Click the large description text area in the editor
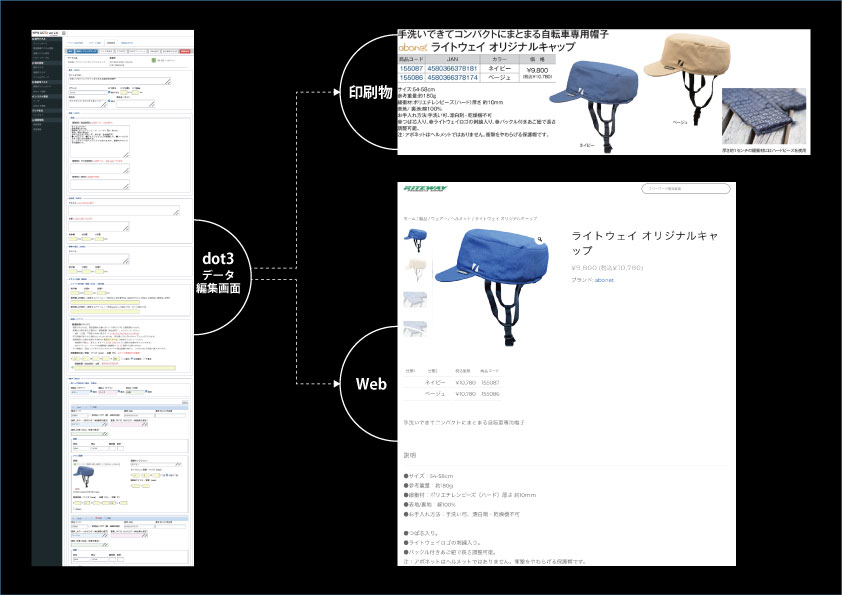The image size is (842, 595). tap(100, 141)
